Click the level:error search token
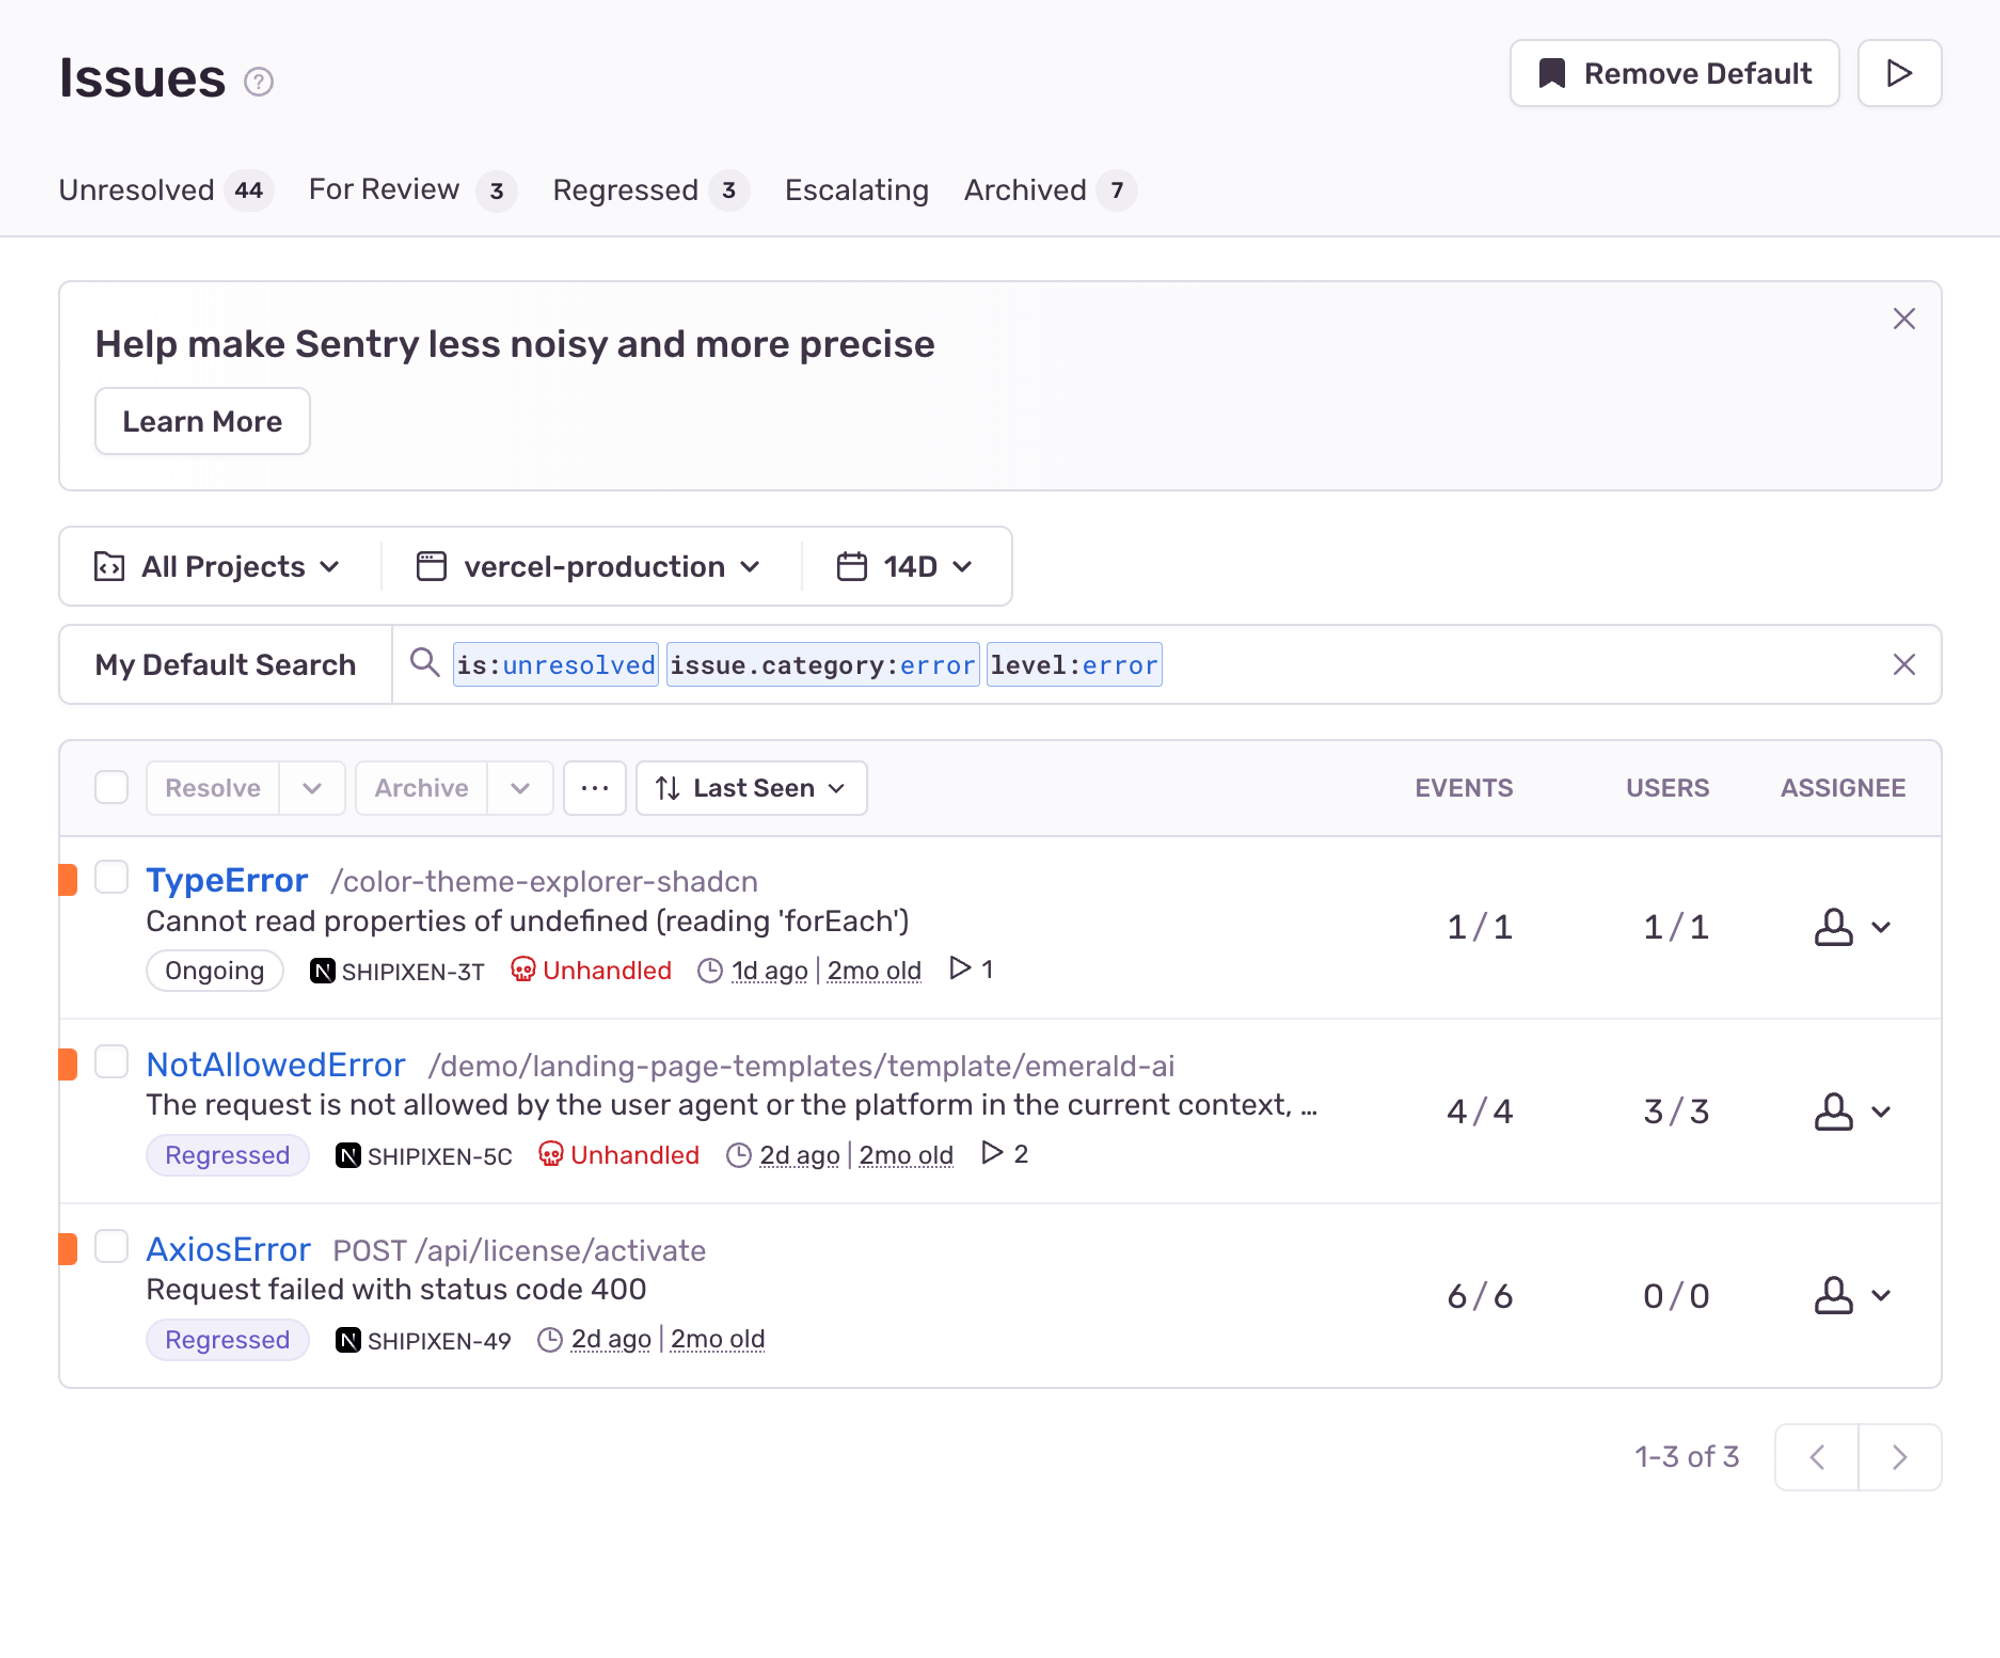 1073,665
